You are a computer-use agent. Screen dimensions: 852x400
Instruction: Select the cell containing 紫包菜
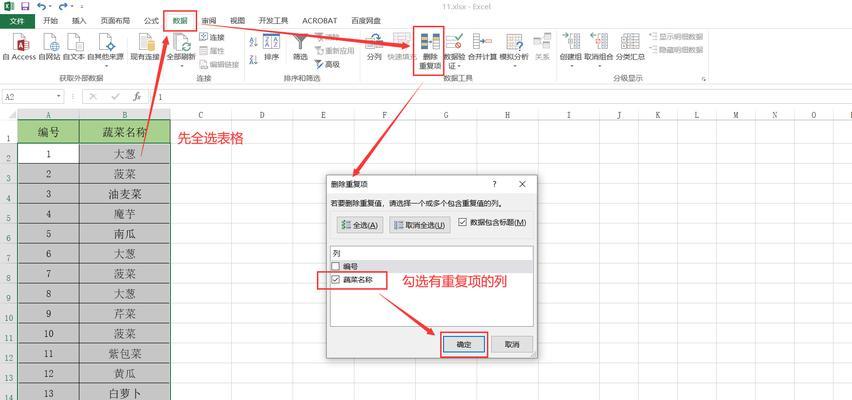point(124,354)
